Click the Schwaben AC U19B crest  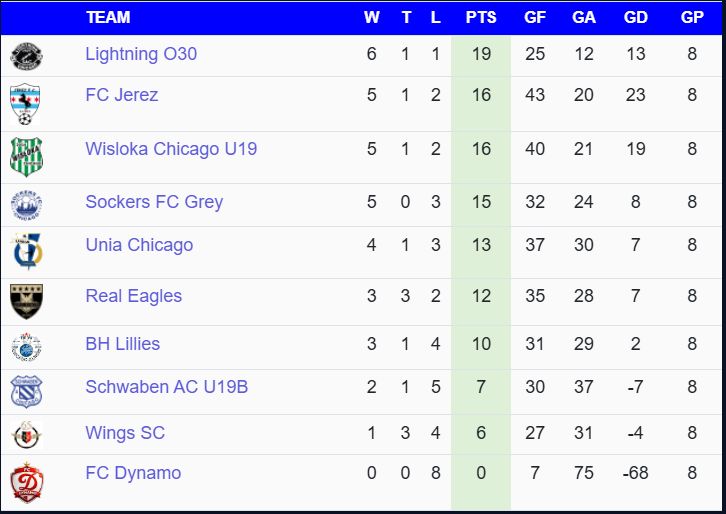tap(26, 391)
